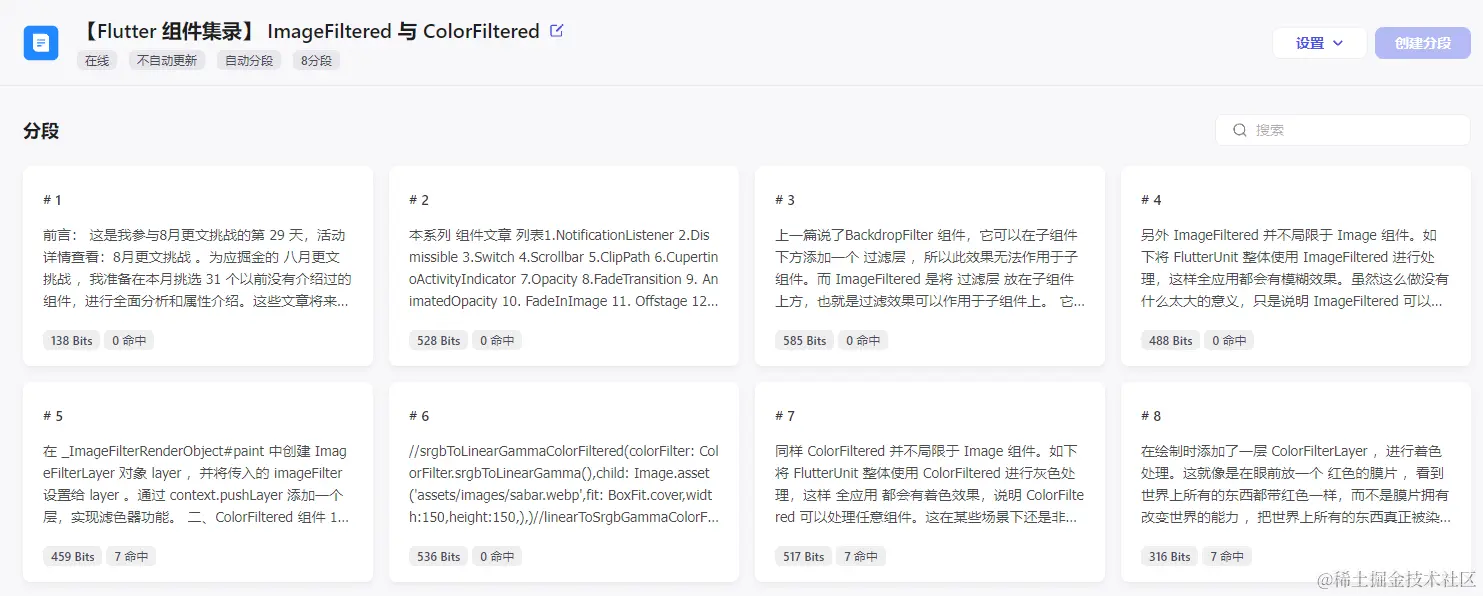Click the search magnifier icon
Viewport: 1483px width, 596px height.
pos(1240,130)
